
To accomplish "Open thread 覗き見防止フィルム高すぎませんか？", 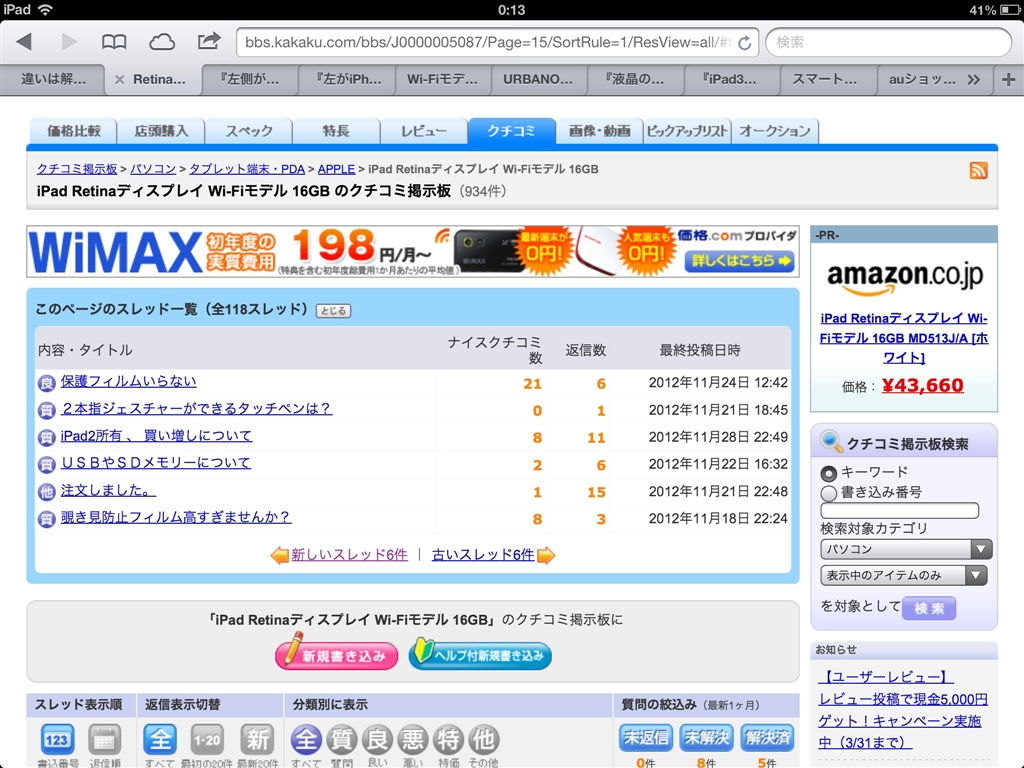I will point(175,517).
